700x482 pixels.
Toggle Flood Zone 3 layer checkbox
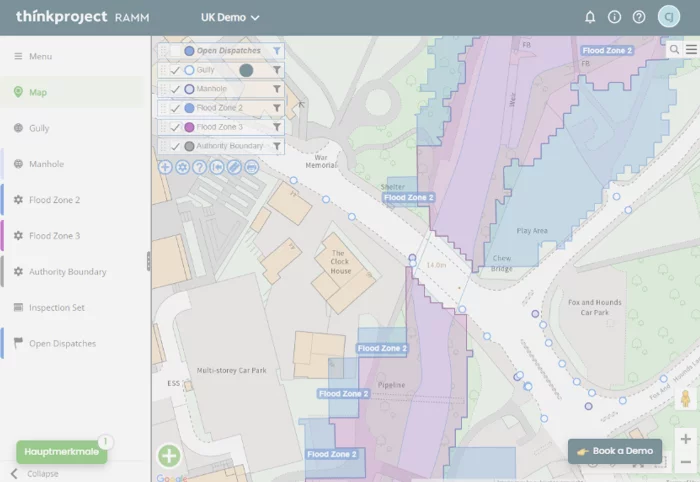coord(175,127)
